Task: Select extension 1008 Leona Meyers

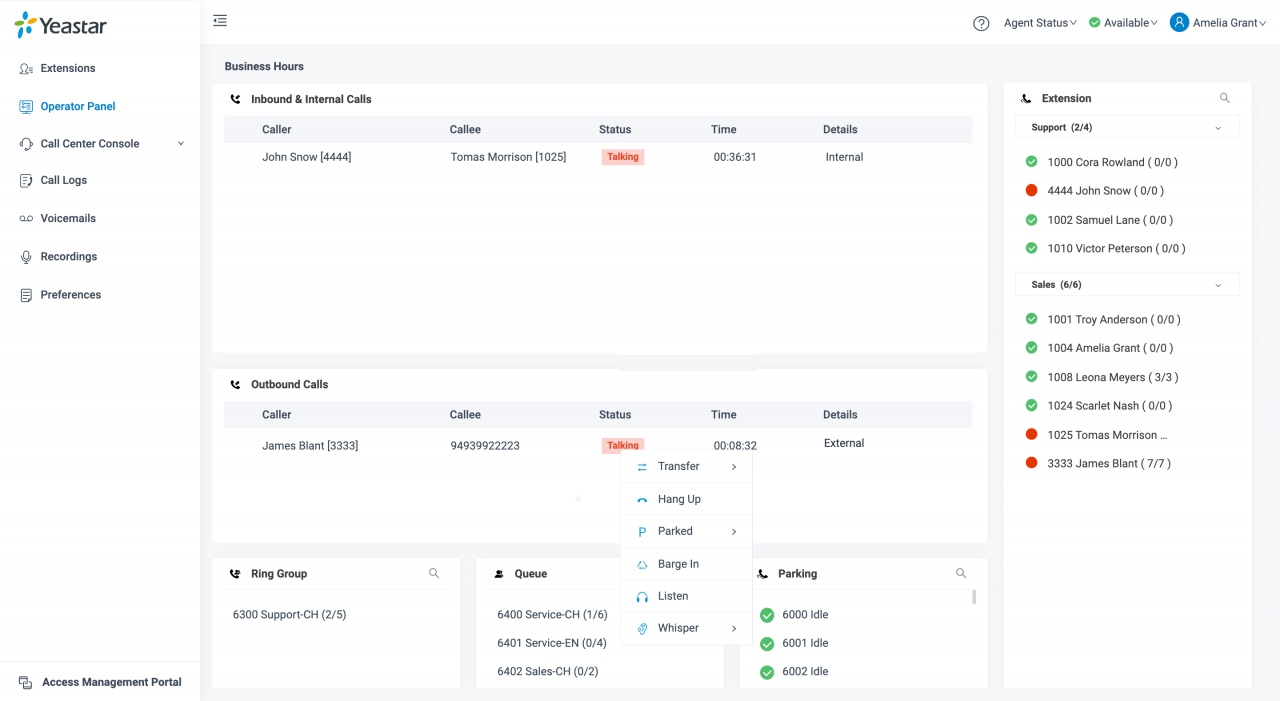Action: click(1112, 377)
